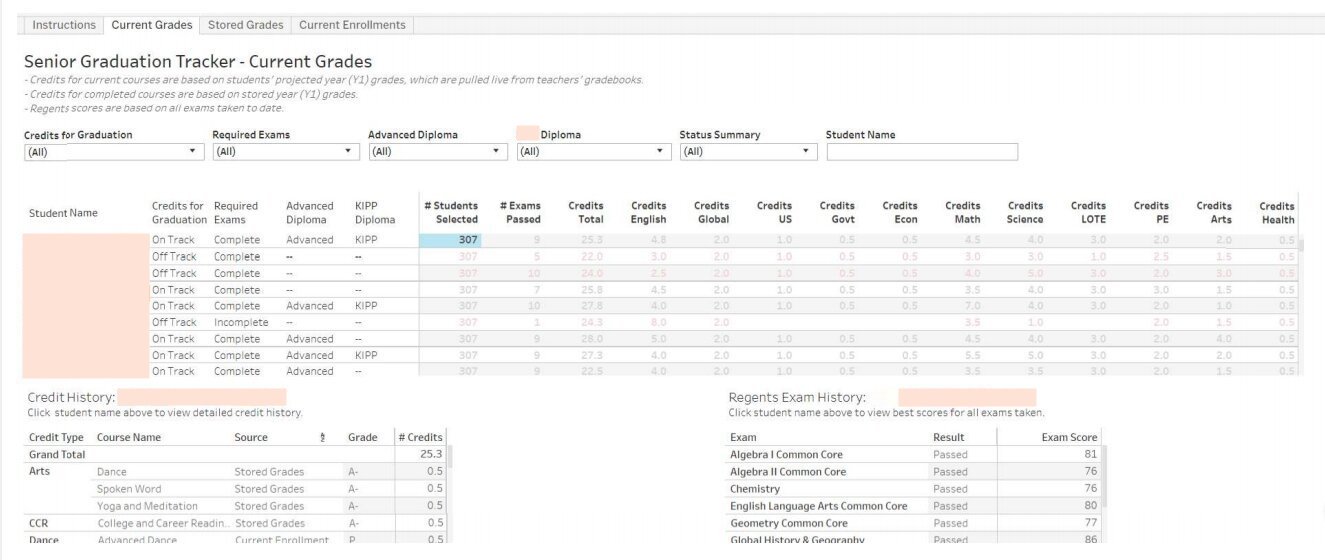Viewport: 1325px width, 560px height.
Task: Select English Language Arts Common Core exam
Action: point(819,506)
